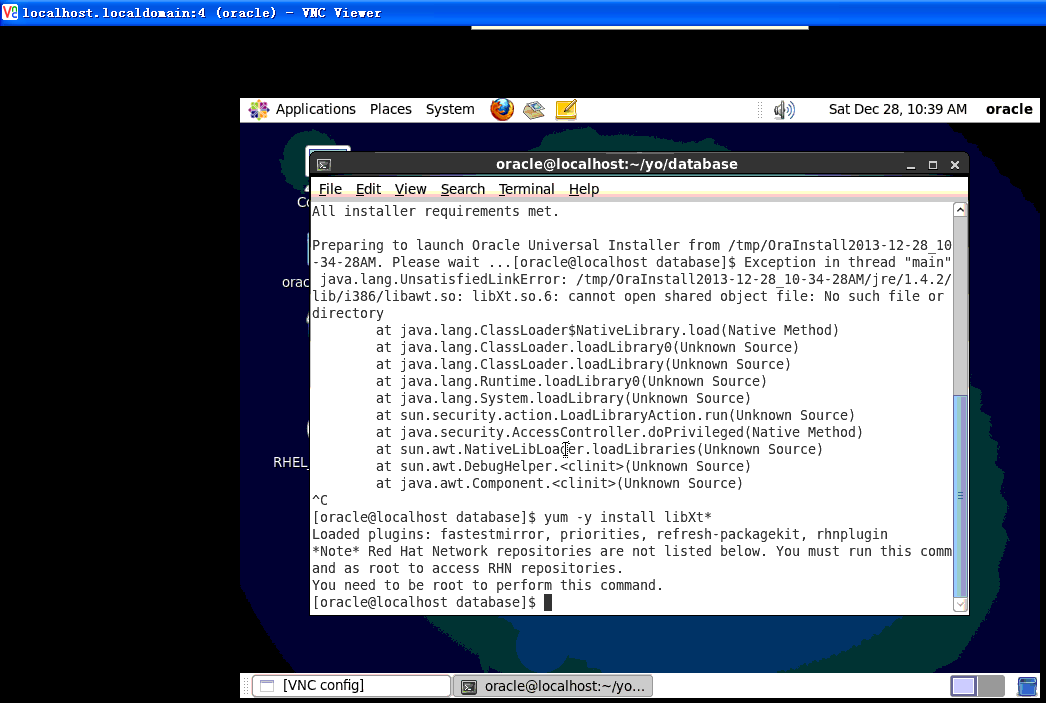Click the 'java.lang.System.loadLibrary' stack line
The image size is (1046, 703).
tap(563, 399)
